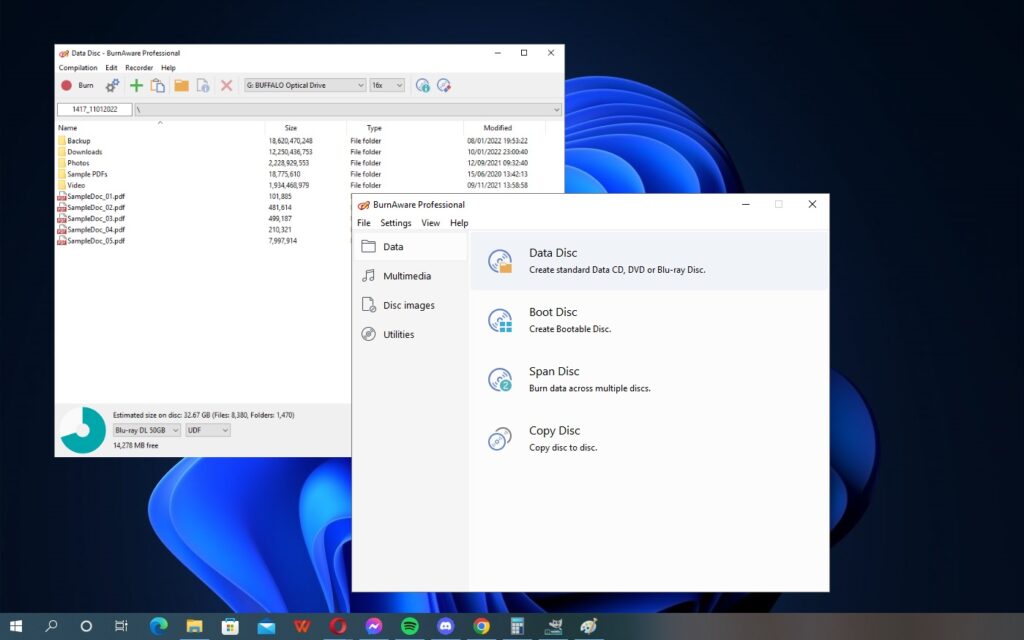The image size is (1024, 640).
Task: Open Microsoft Store from the taskbar
Action: 230,626
